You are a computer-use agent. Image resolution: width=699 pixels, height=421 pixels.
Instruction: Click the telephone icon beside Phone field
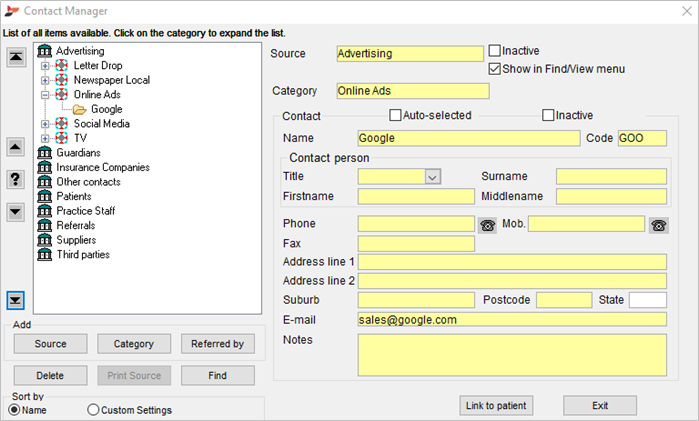[487, 225]
